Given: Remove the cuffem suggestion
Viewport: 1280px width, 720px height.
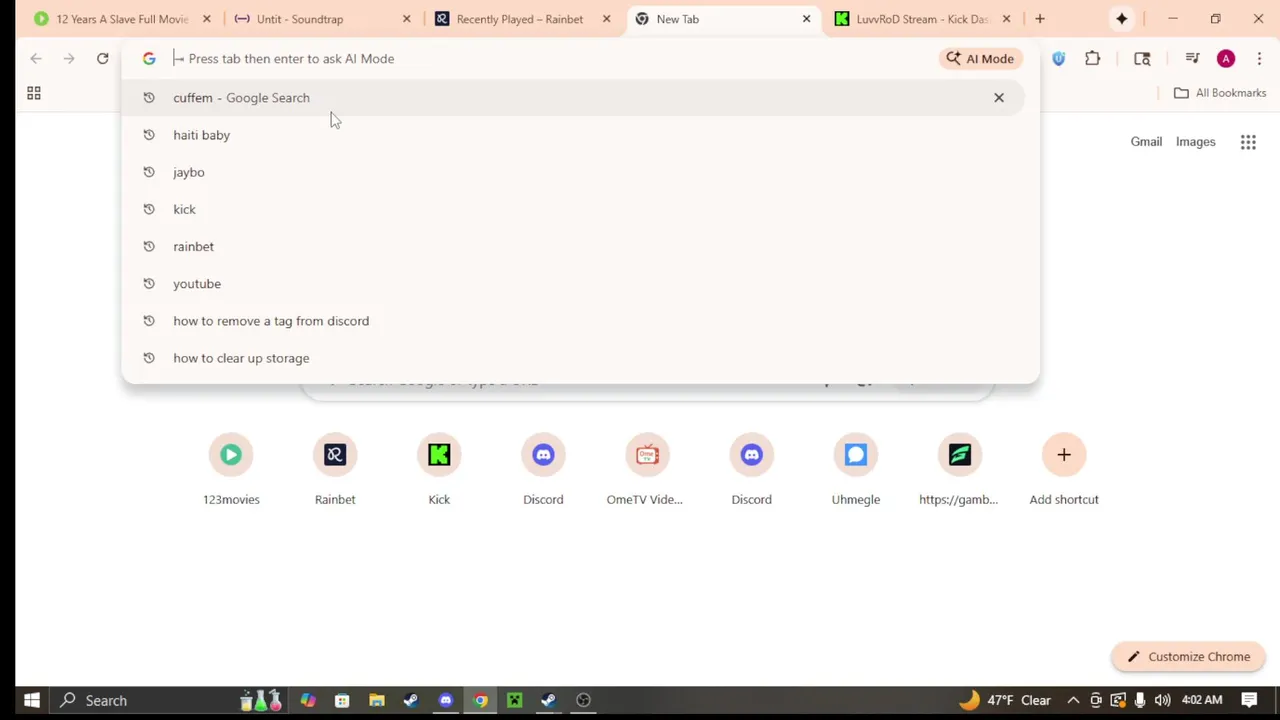Looking at the screenshot, I should click(x=998, y=97).
